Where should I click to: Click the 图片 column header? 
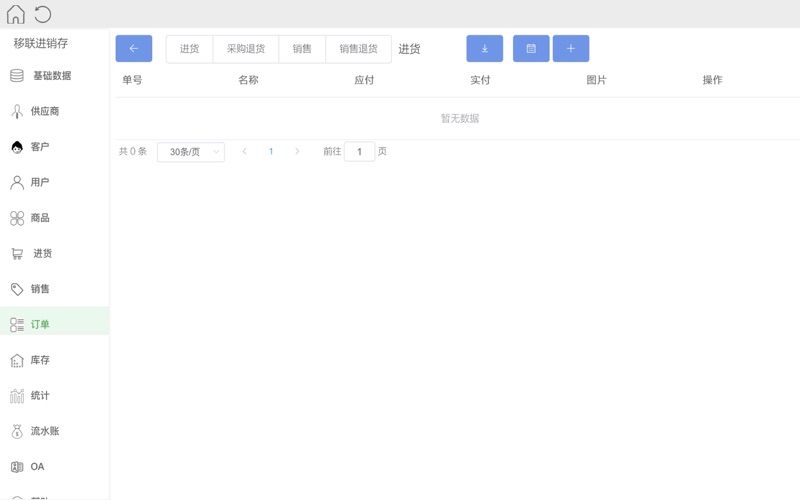click(596, 80)
